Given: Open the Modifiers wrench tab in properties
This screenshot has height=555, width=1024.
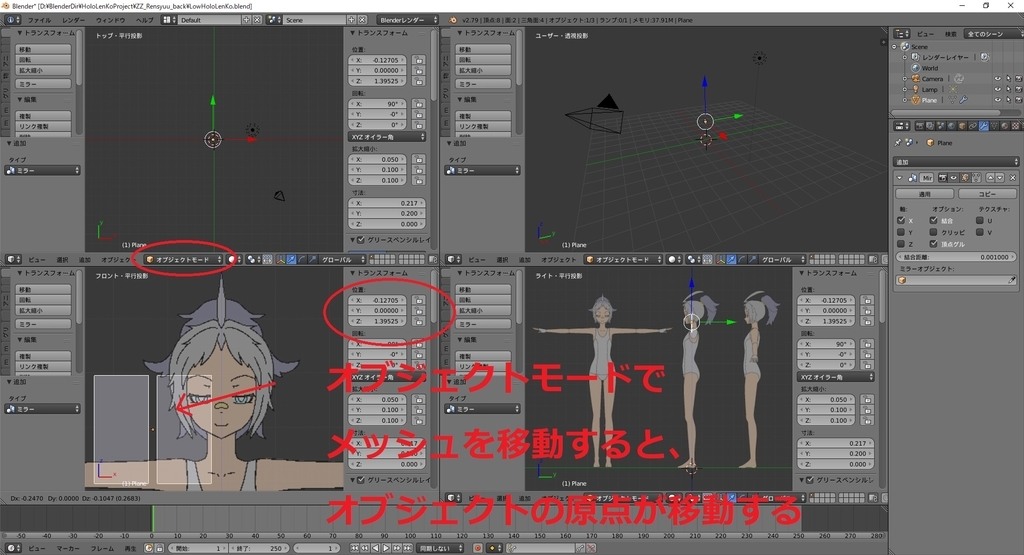Looking at the screenshot, I should tap(984, 125).
